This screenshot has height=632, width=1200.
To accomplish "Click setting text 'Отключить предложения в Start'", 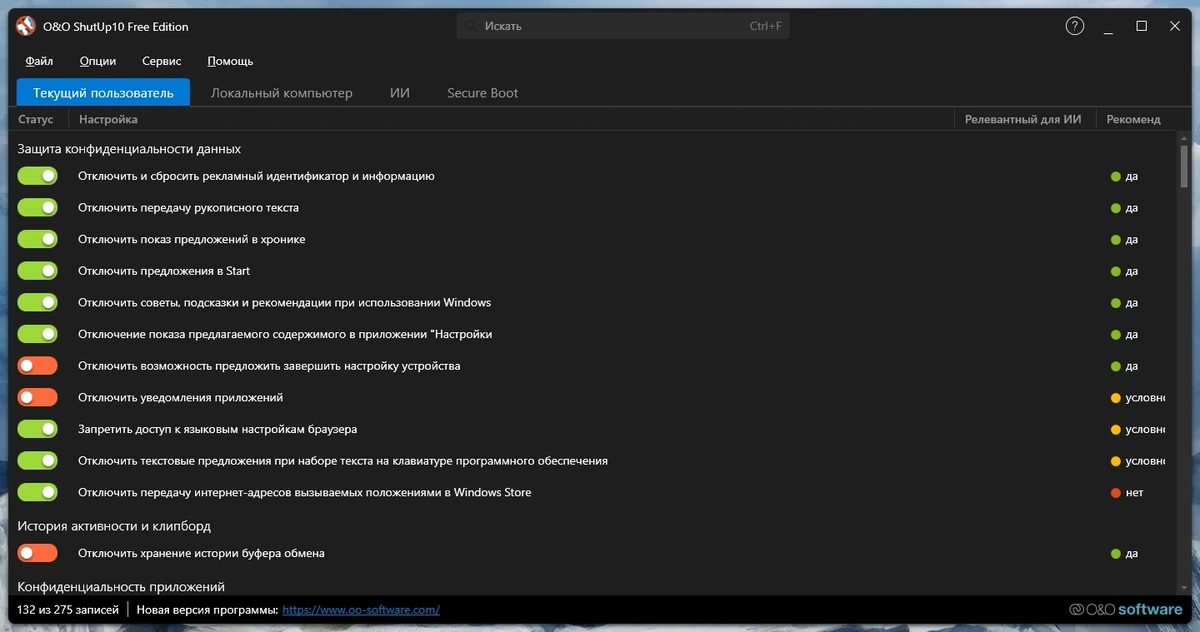I will point(164,271).
